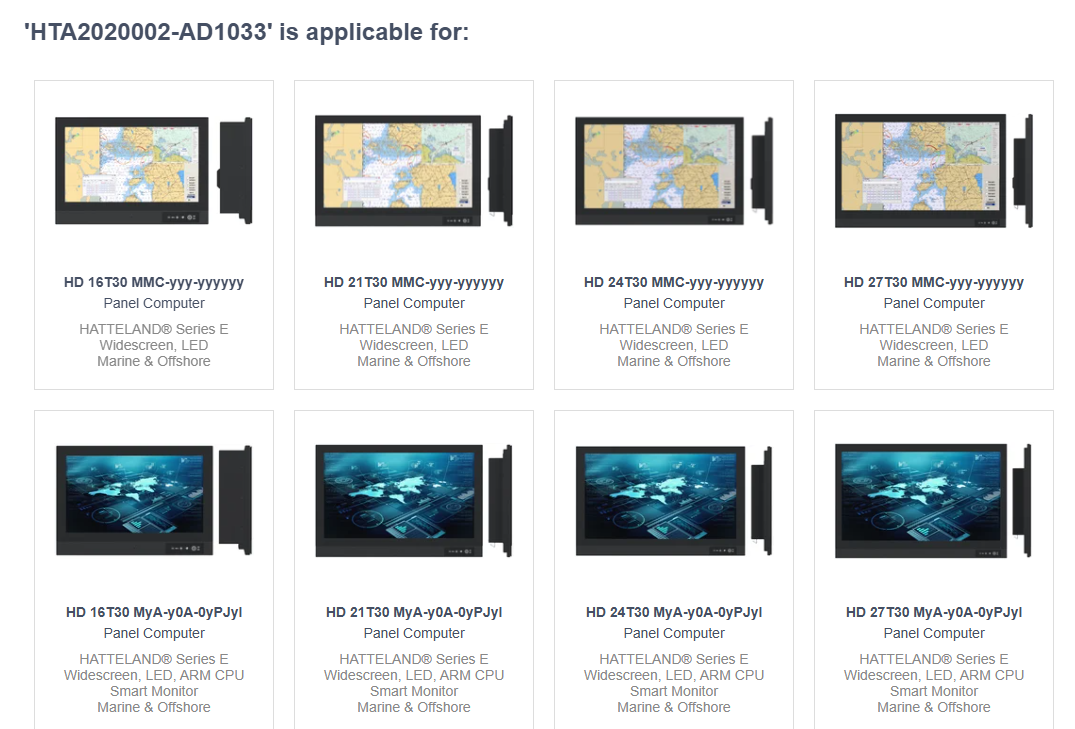Image resolution: width=1075 pixels, height=729 pixels.
Task: Click 'Panel Computer' under HD 24T30 MMC
Action: coord(674,303)
